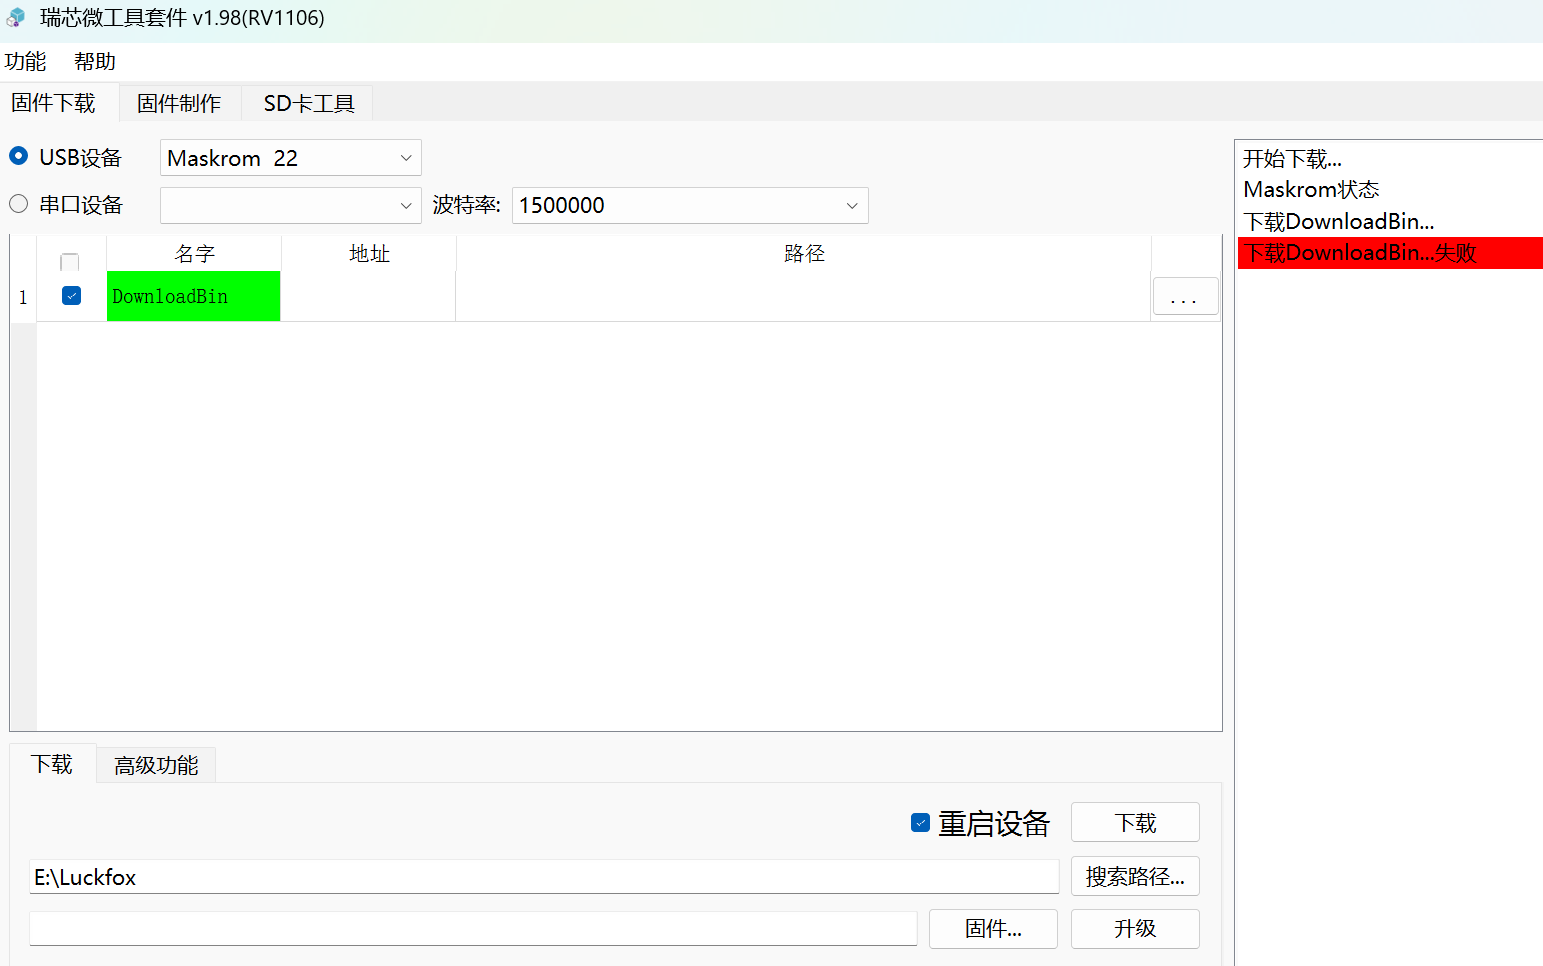Open the 帮助 menu

click(x=95, y=62)
